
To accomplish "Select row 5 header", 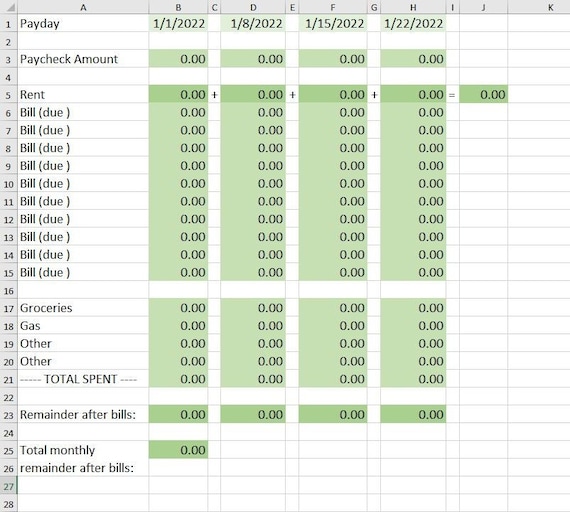I will pyautogui.click(x=9, y=95).
